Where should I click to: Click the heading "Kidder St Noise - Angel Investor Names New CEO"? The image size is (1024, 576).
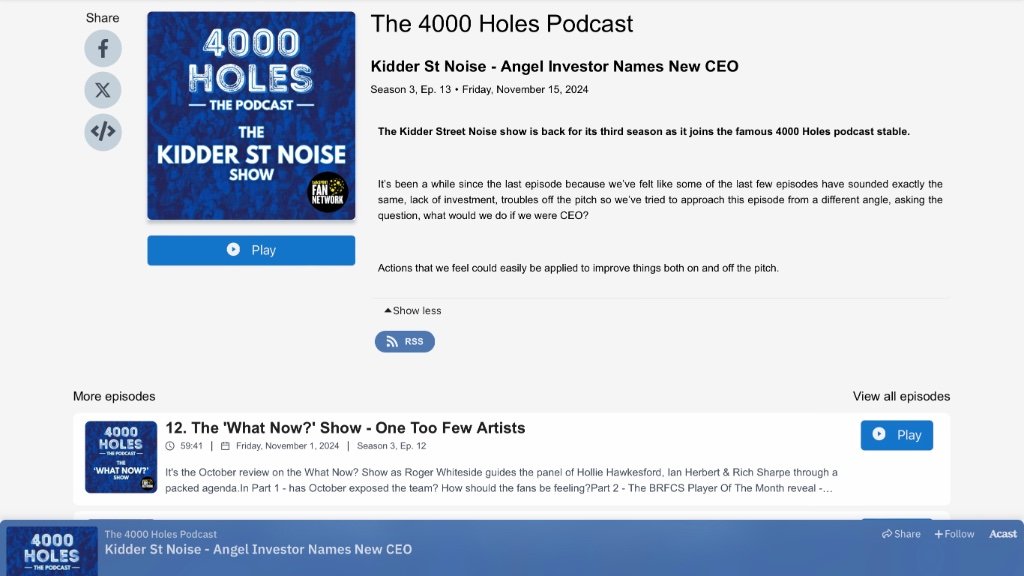point(554,67)
